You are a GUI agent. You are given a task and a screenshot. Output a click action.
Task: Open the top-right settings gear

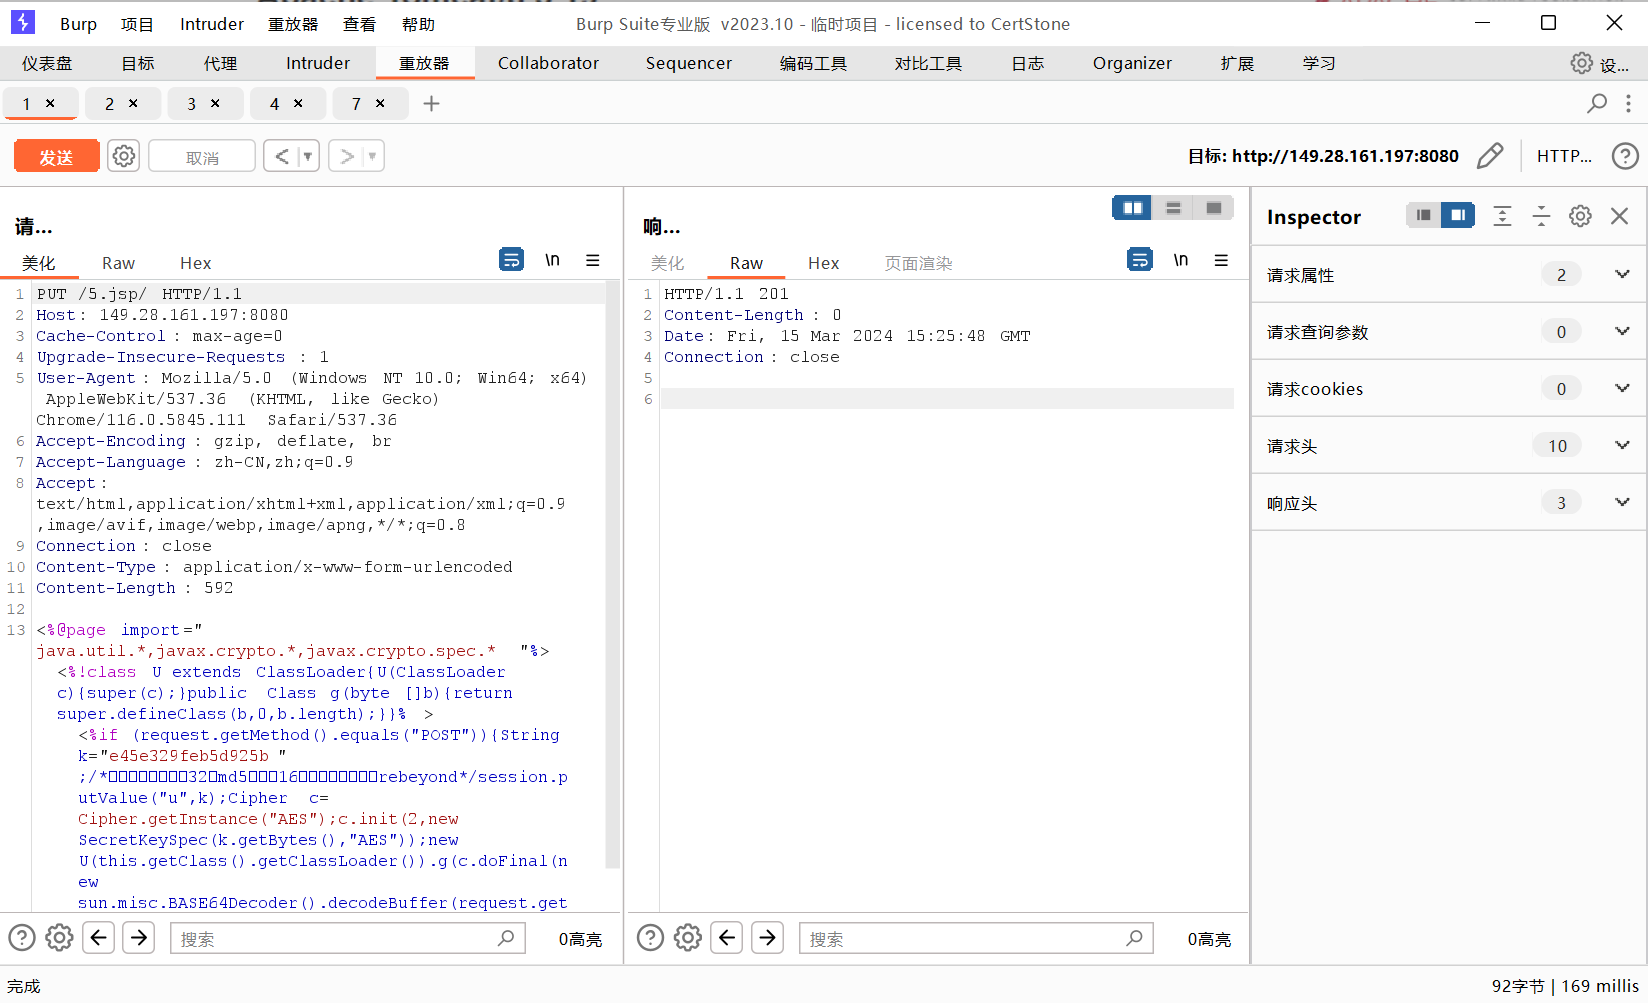(1581, 63)
